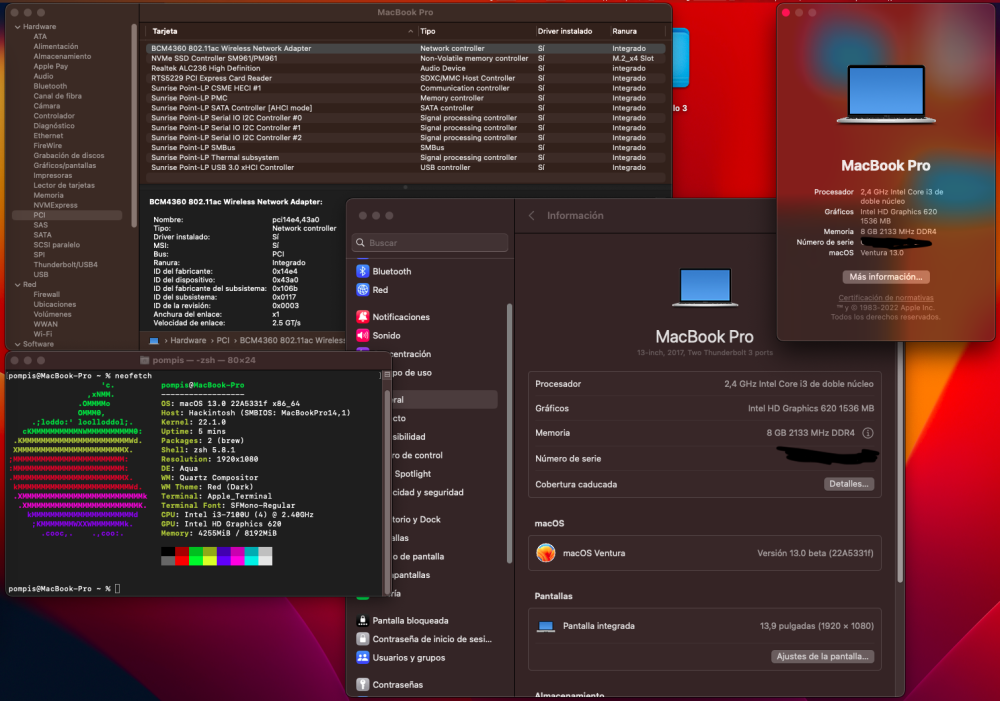Select Wi-Fi under the Red section
1000x701 pixels.
click(x=43, y=334)
